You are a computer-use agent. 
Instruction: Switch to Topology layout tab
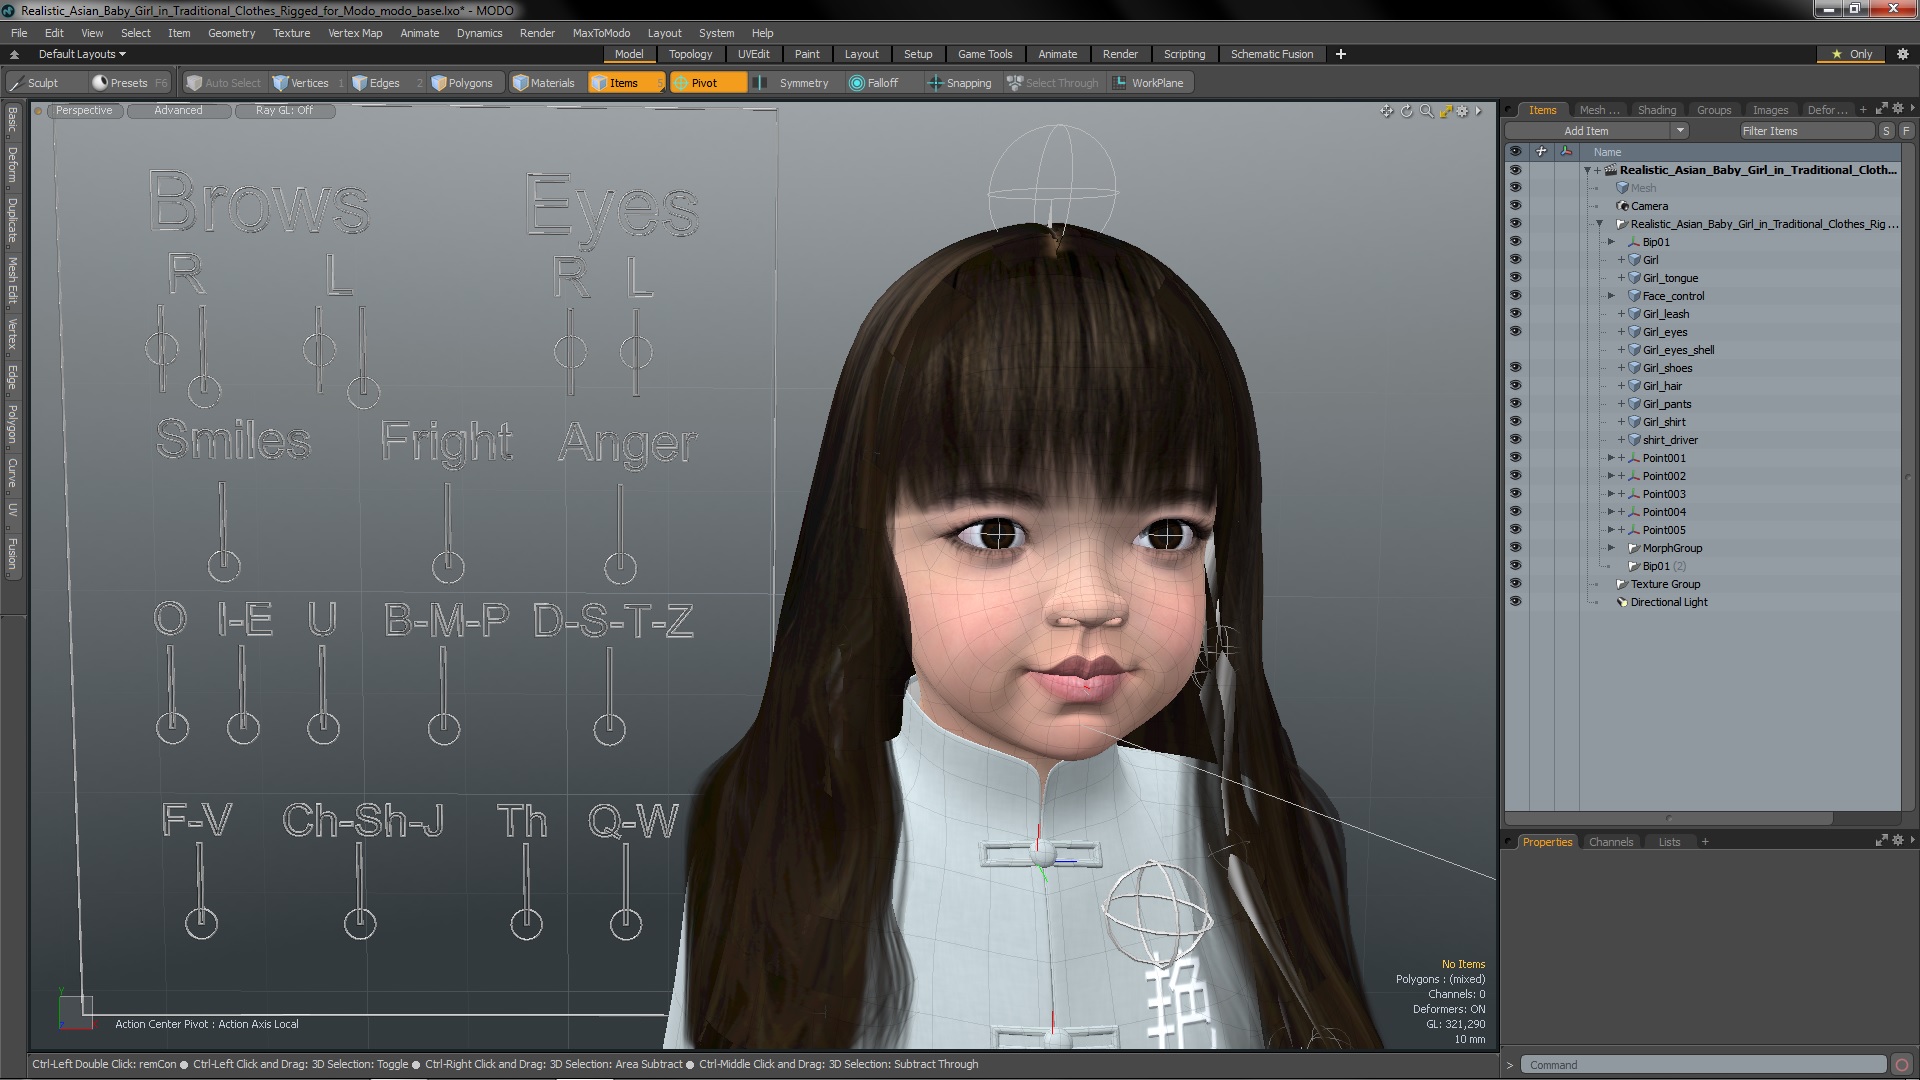coord(690,54)
